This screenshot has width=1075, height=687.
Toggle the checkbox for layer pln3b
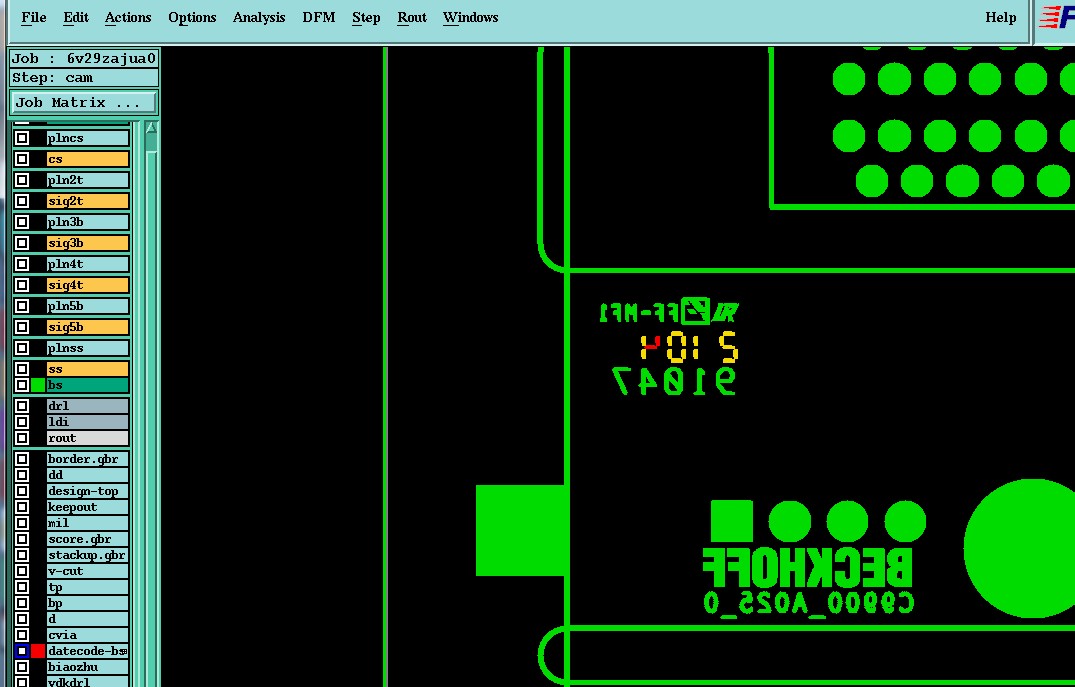(22, 222)
